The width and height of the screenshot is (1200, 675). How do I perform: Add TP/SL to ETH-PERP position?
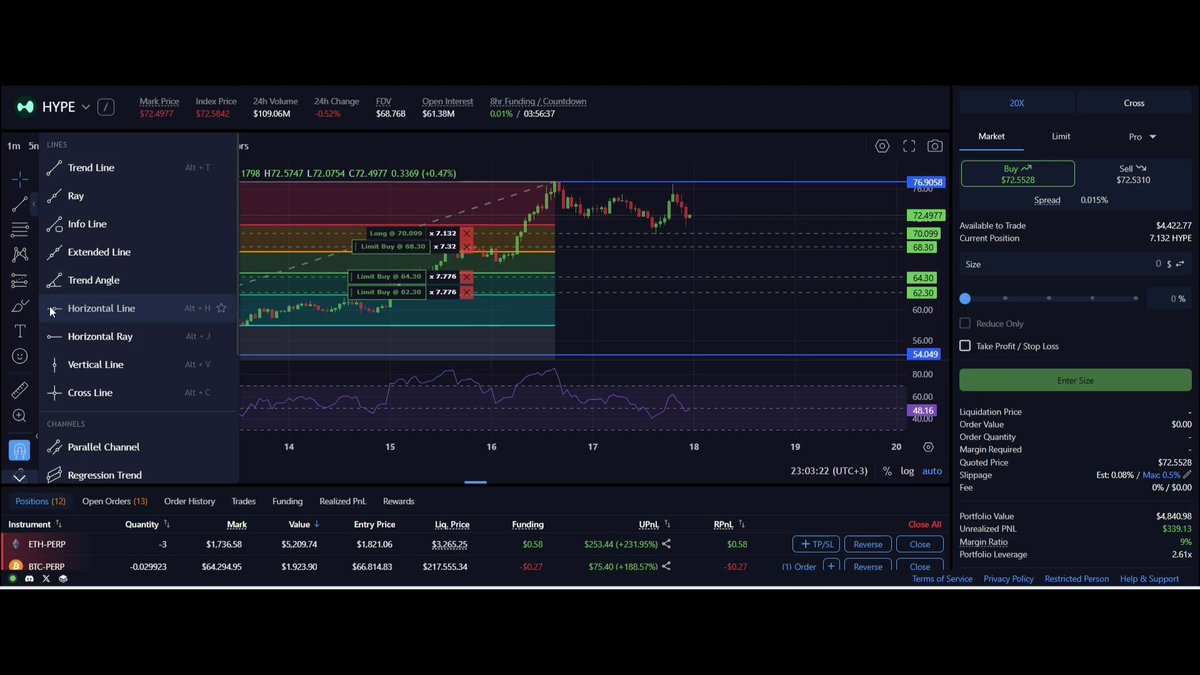pyautogui.click(x=816, y=544)
